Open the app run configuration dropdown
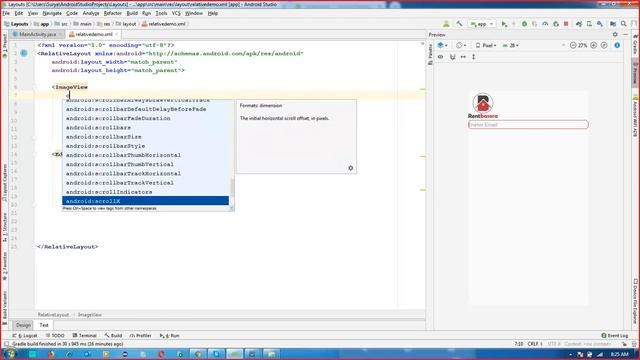The height and width of the screenshot is (360, 640). pos(482,24)
